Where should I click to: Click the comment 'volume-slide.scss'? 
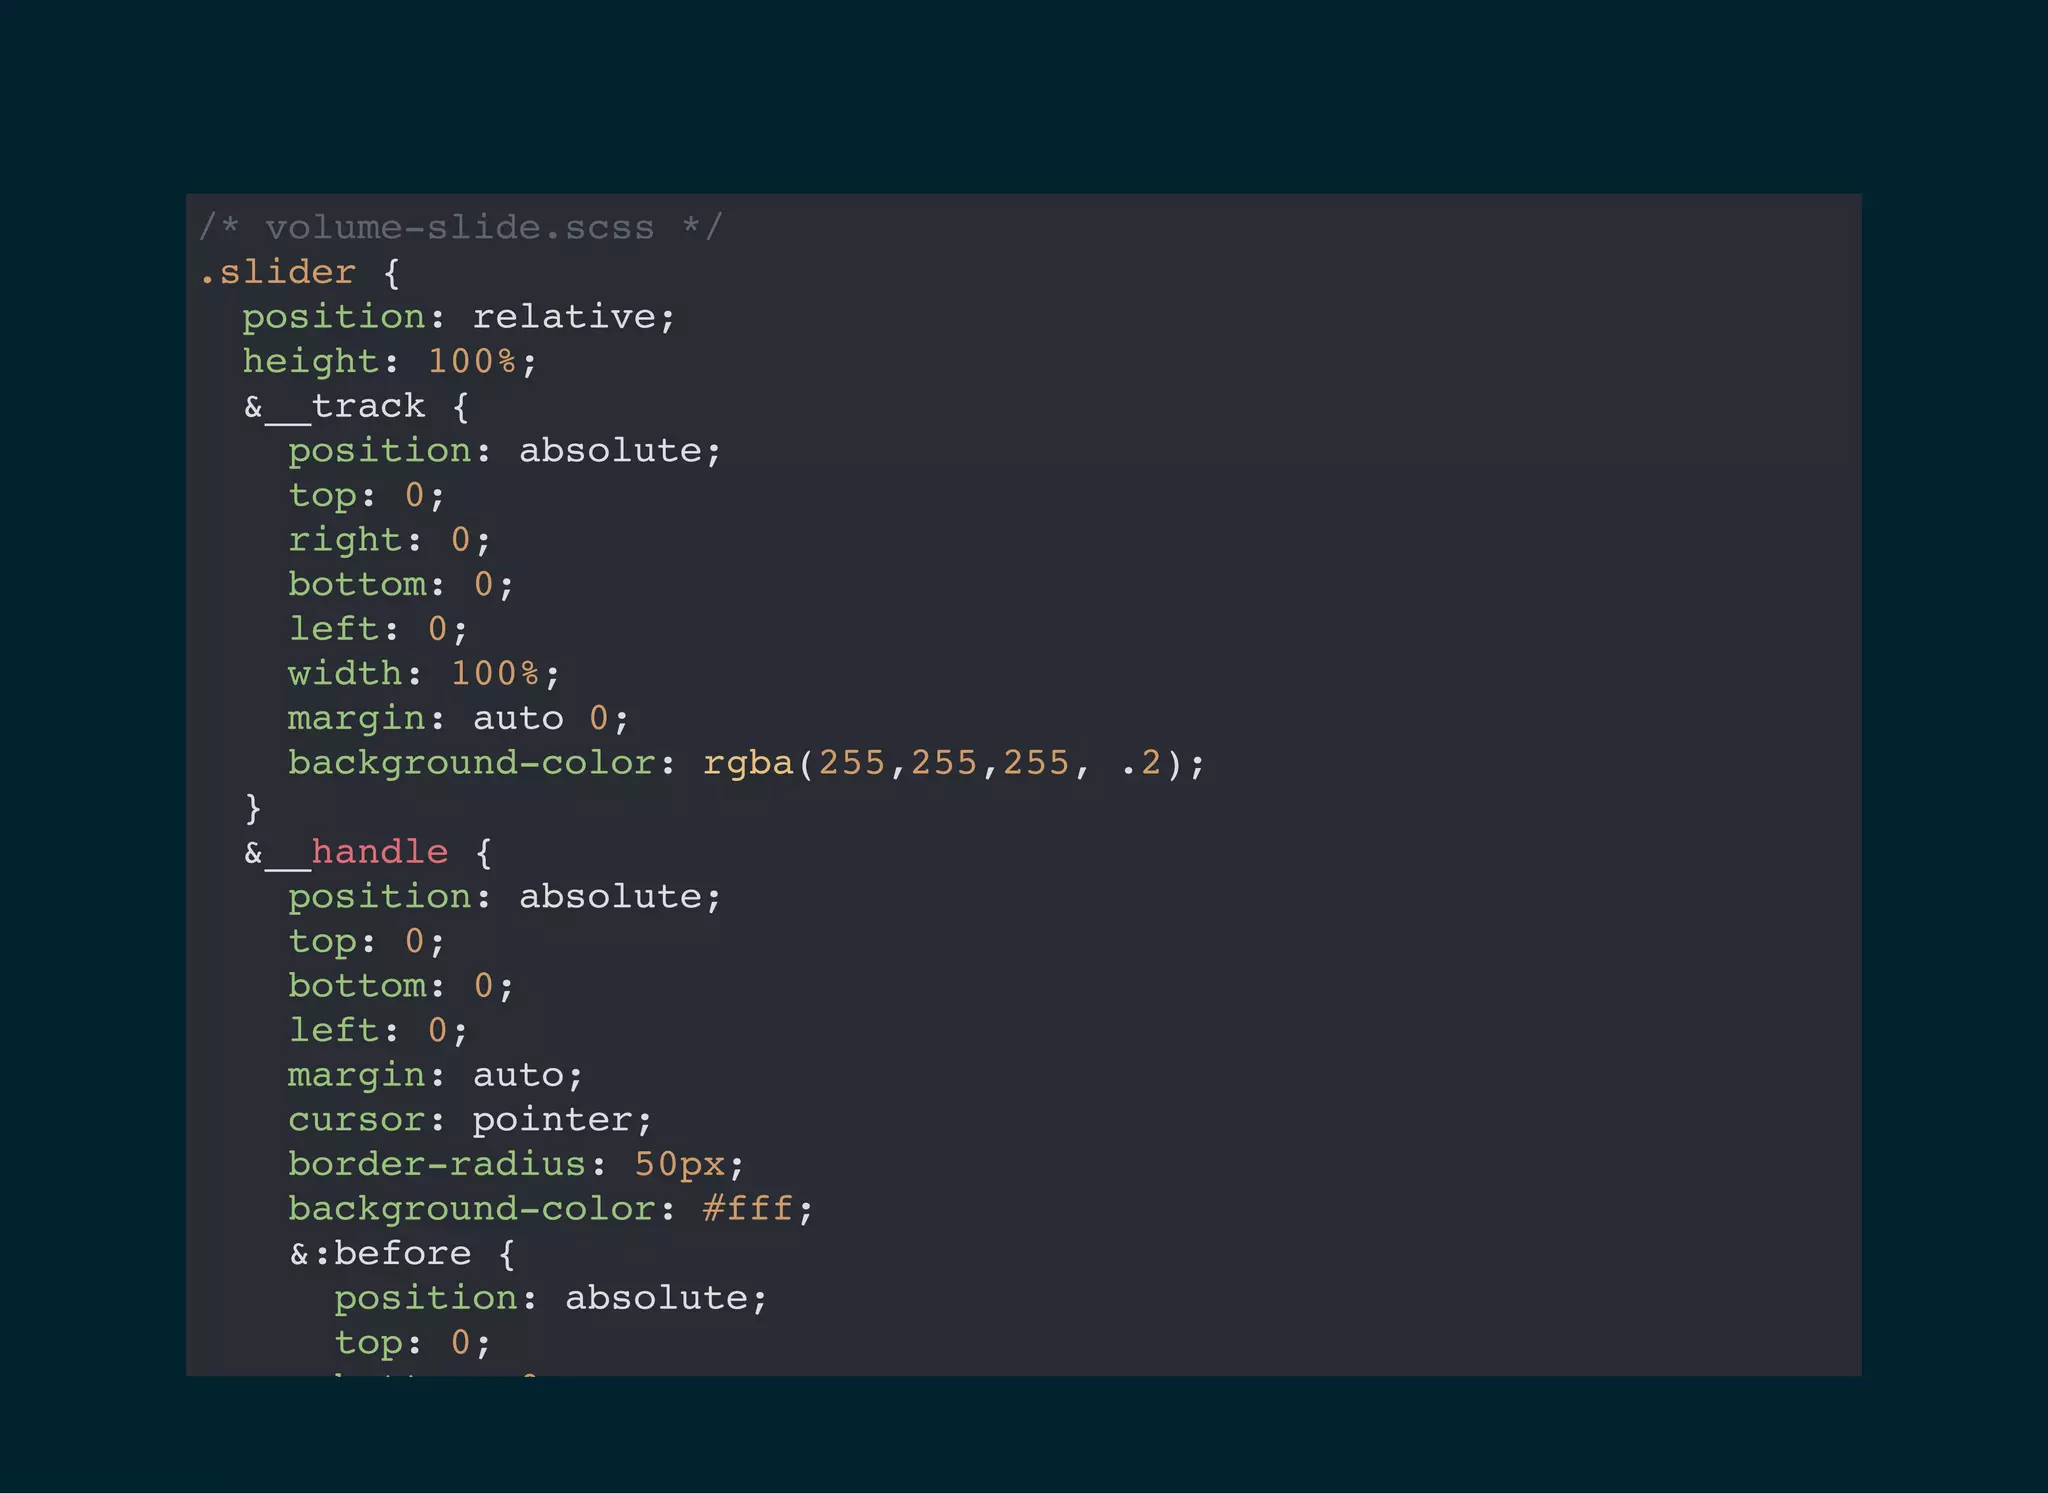[459, 227]
